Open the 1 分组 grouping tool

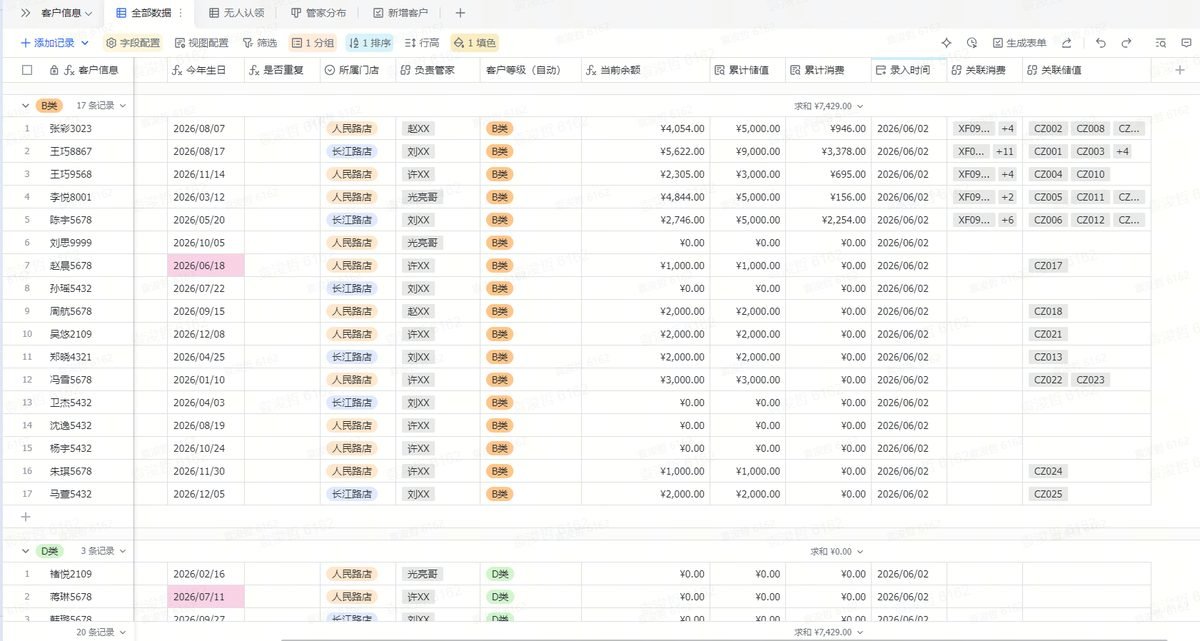(313, 43)
